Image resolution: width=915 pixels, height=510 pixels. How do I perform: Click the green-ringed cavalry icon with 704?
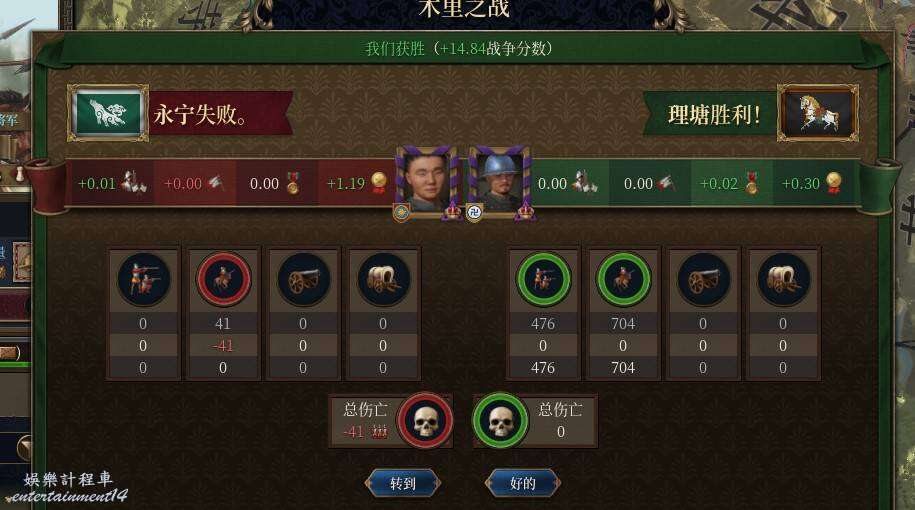point(623,280)
